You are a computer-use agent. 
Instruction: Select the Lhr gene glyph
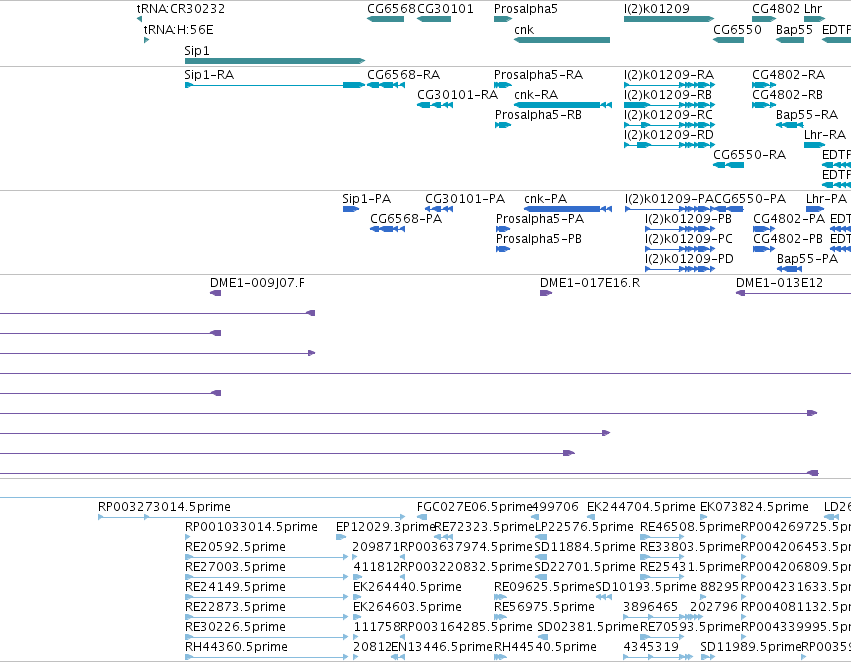[x=814, y=19]
